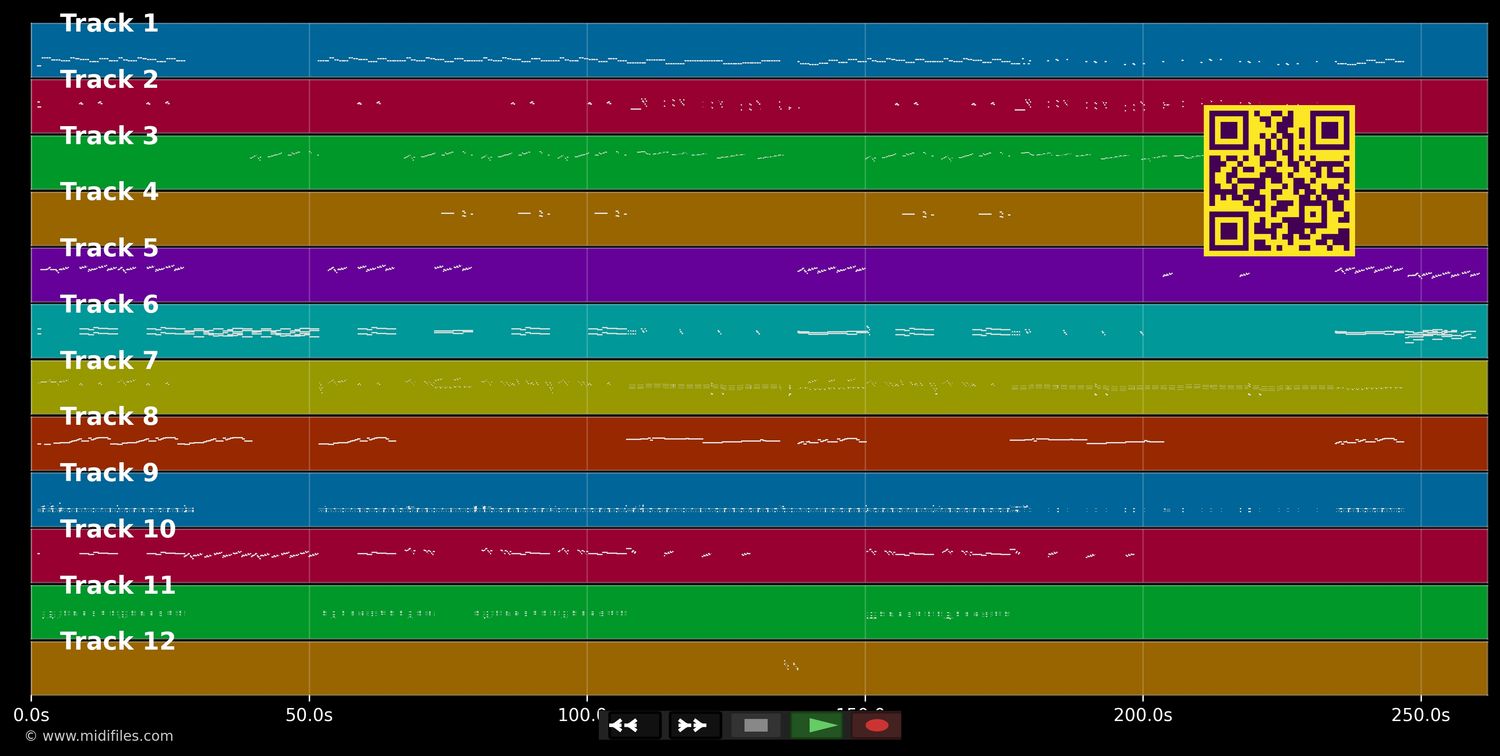Select the Track 1 label
The height and width of the screenshot is (756, 1500).
tap(109, 24)
